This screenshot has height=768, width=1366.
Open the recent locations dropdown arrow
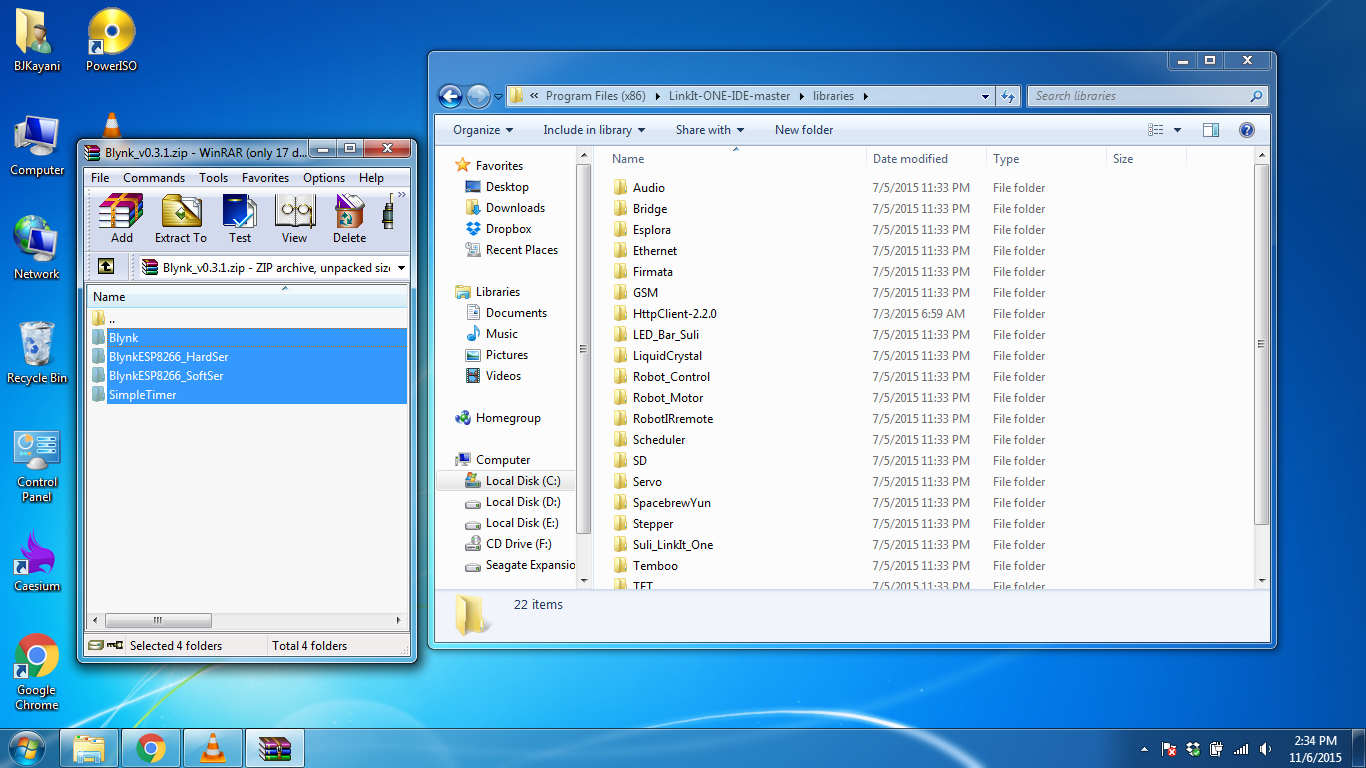pos(498,97)
